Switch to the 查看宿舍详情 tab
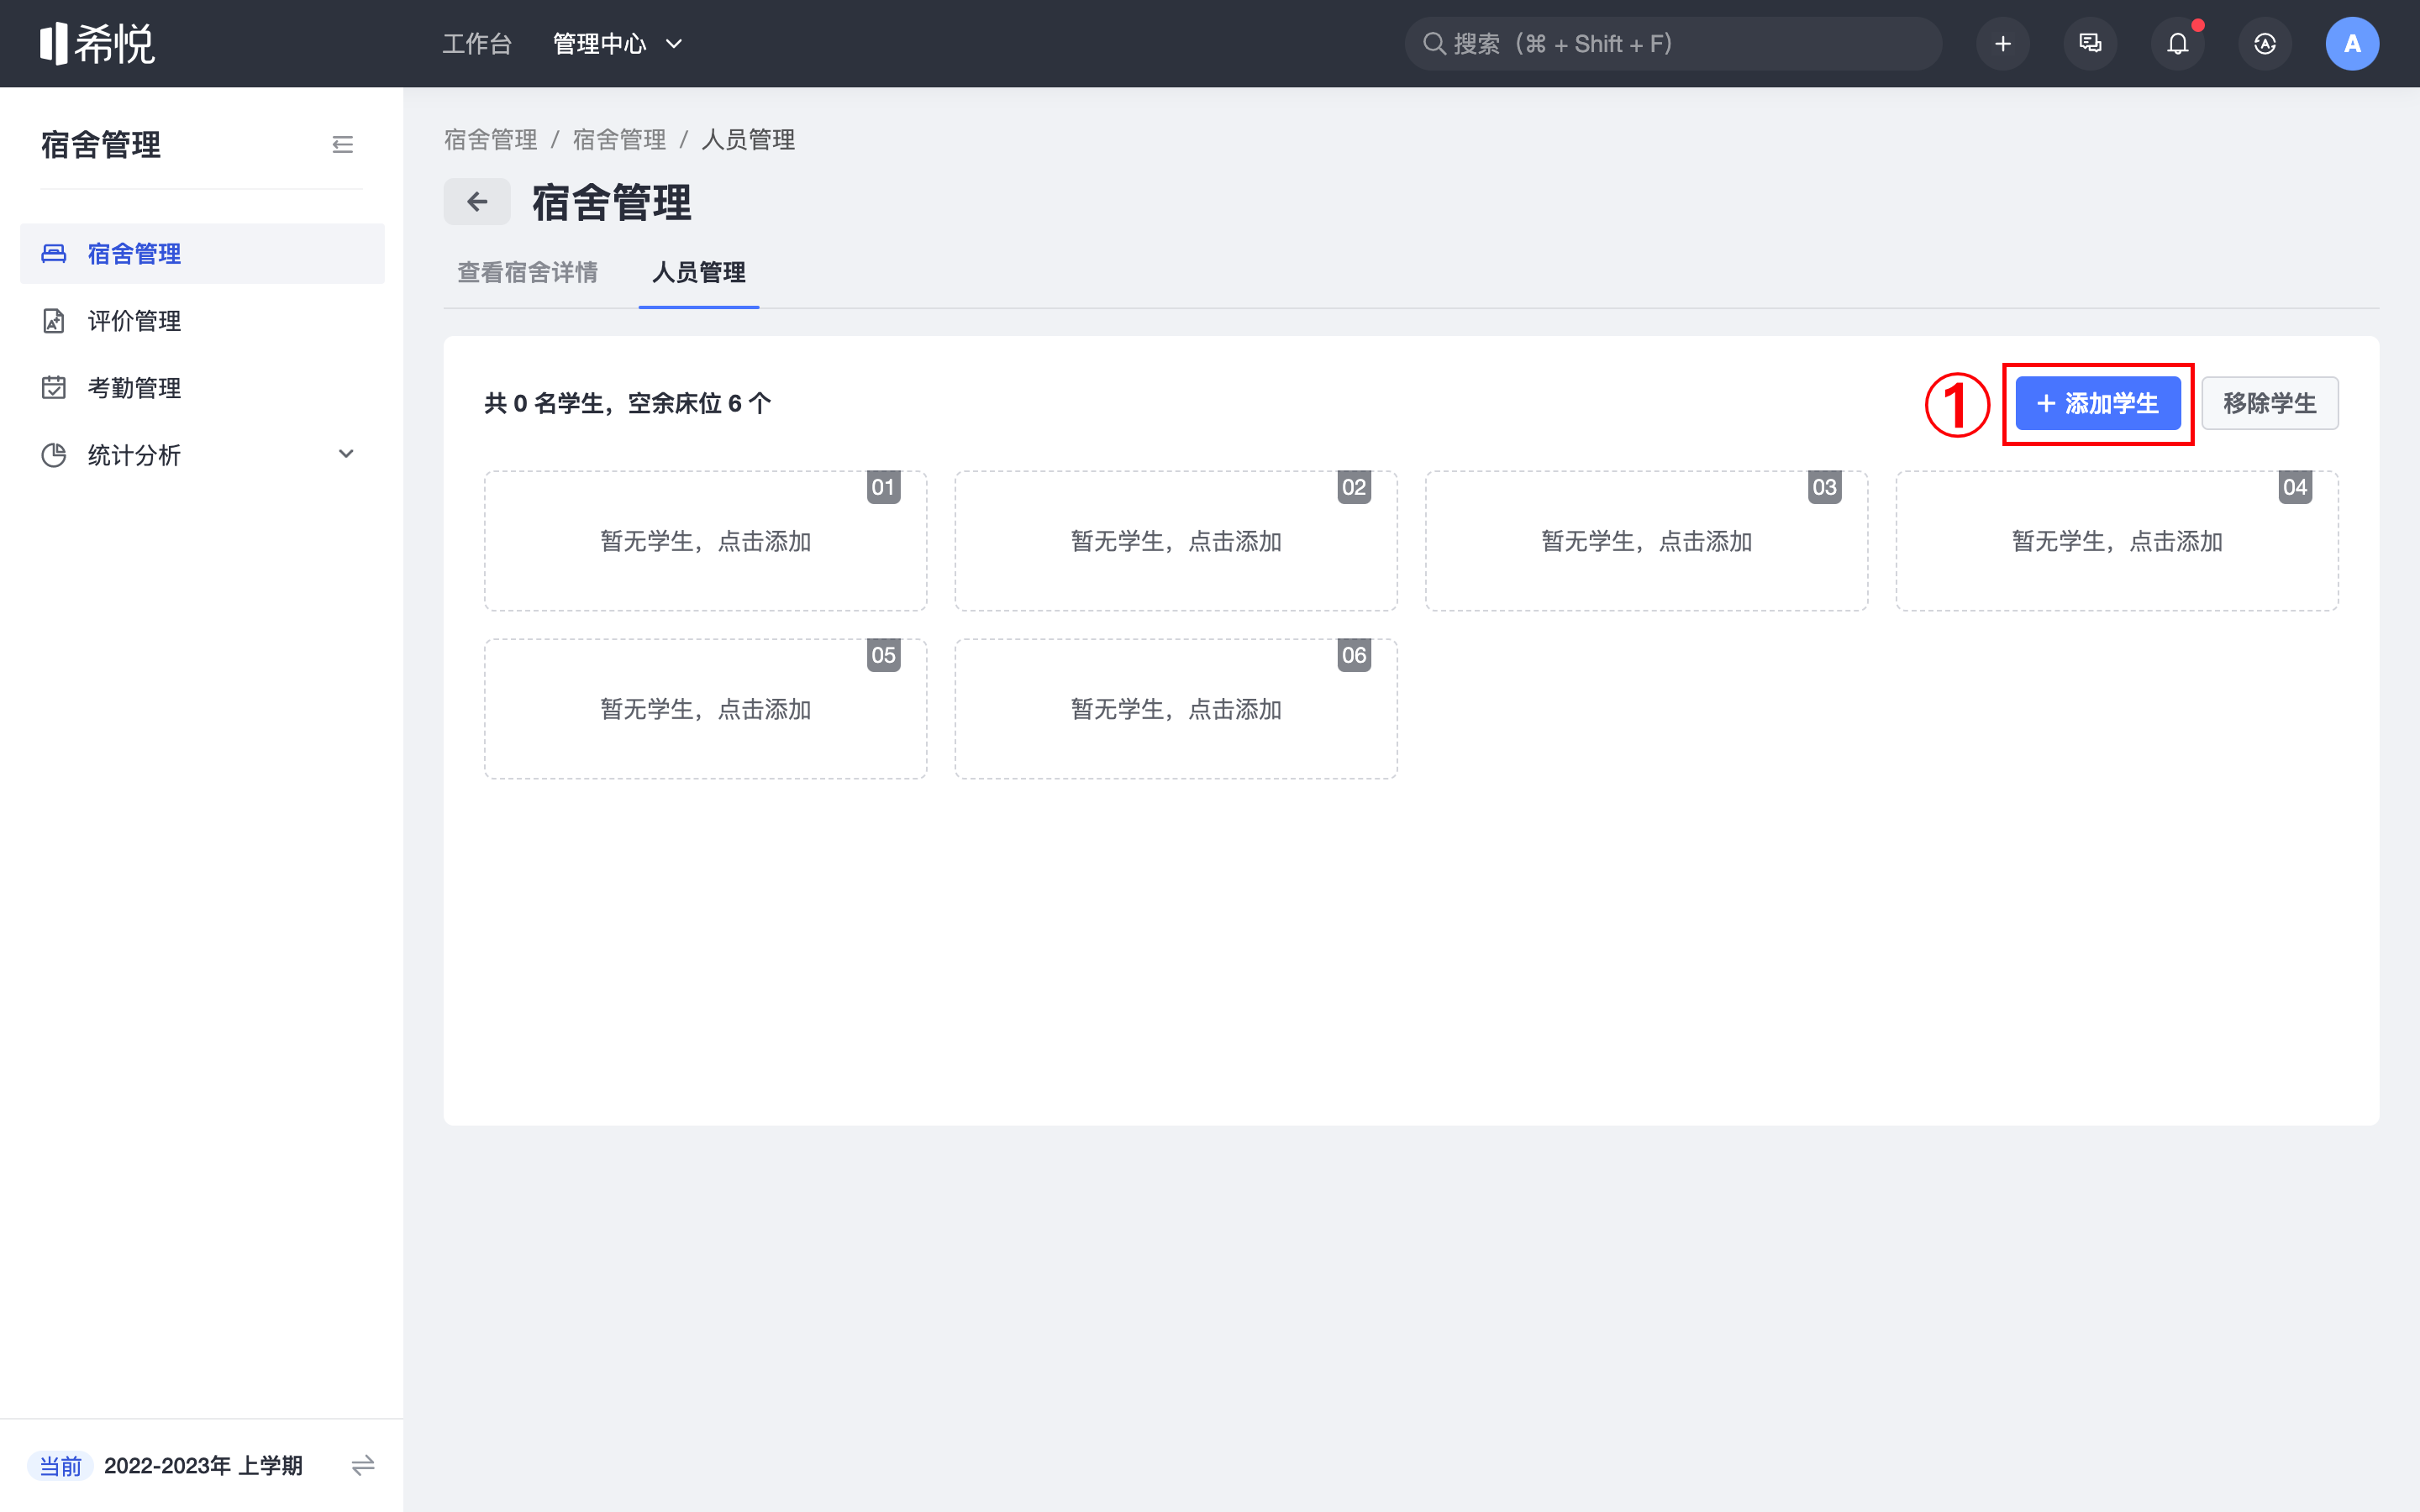 tap(527, 272)
